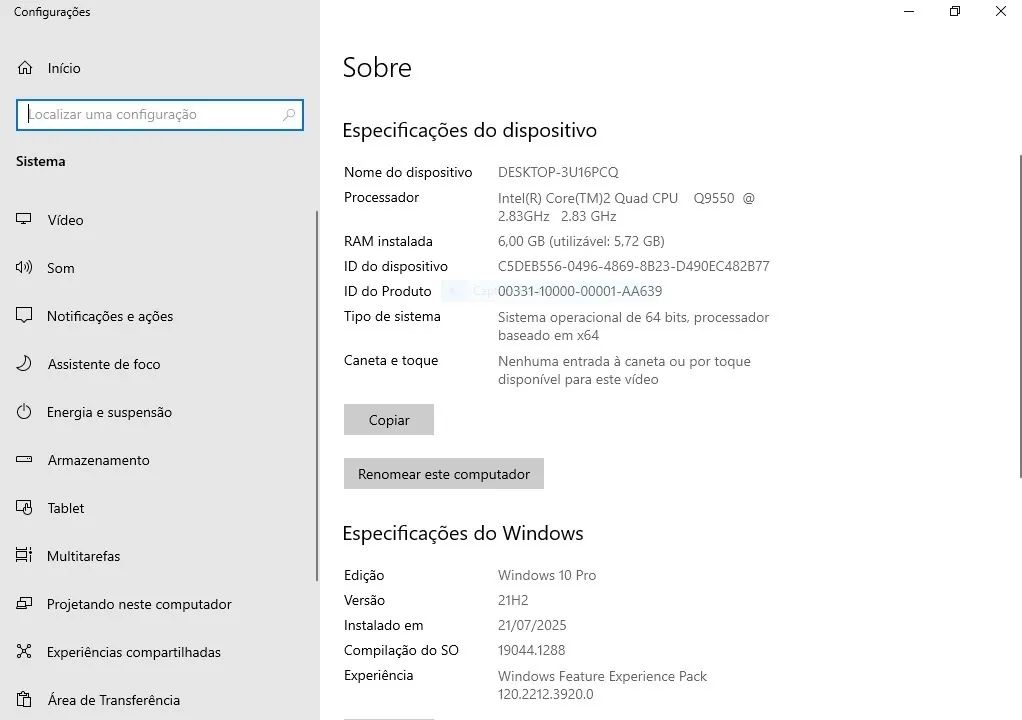Image resolution: width=1022 pixels, height=720 pixels.
Task: Click the Tipo de sistema label
Action: pos(392,317)
